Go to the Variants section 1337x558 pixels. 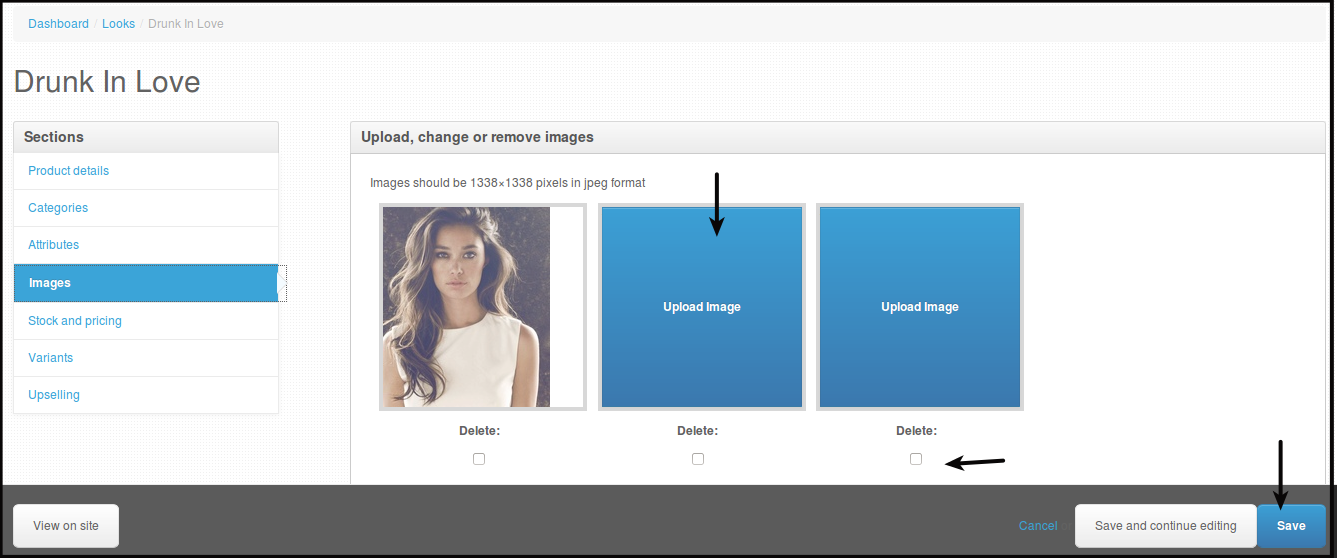(146, 358)
